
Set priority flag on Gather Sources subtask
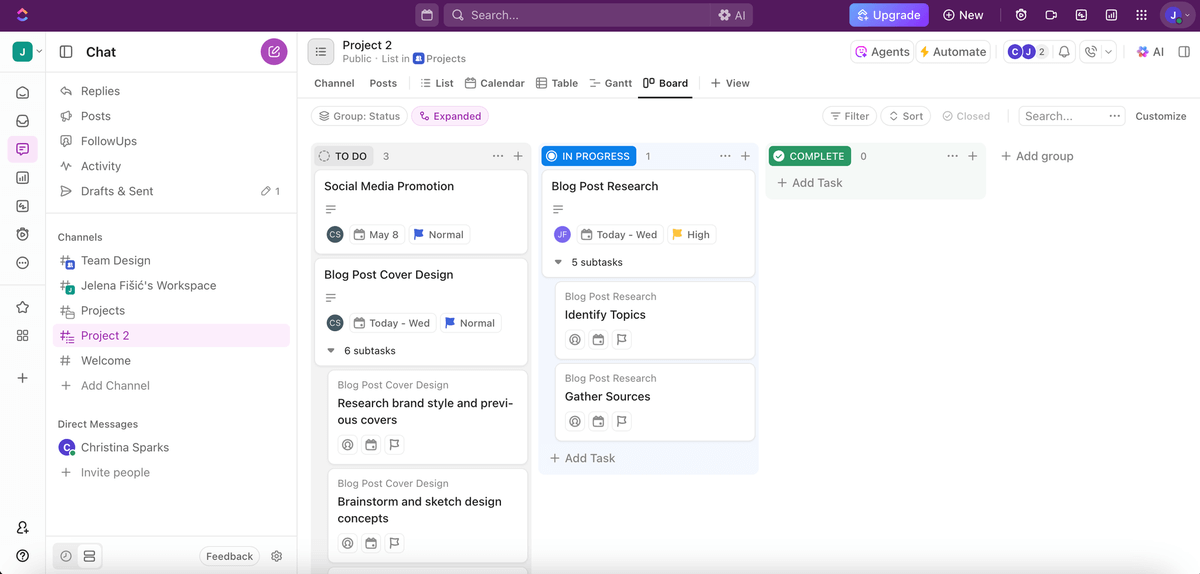622,421
